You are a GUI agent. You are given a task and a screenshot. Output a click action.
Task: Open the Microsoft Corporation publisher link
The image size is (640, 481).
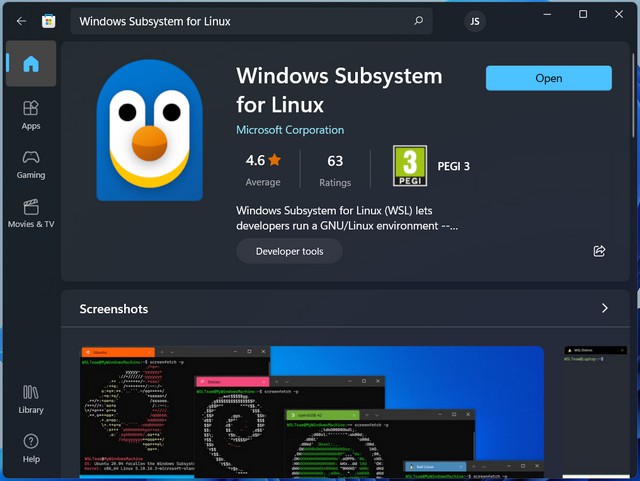[x=290, y=130]
